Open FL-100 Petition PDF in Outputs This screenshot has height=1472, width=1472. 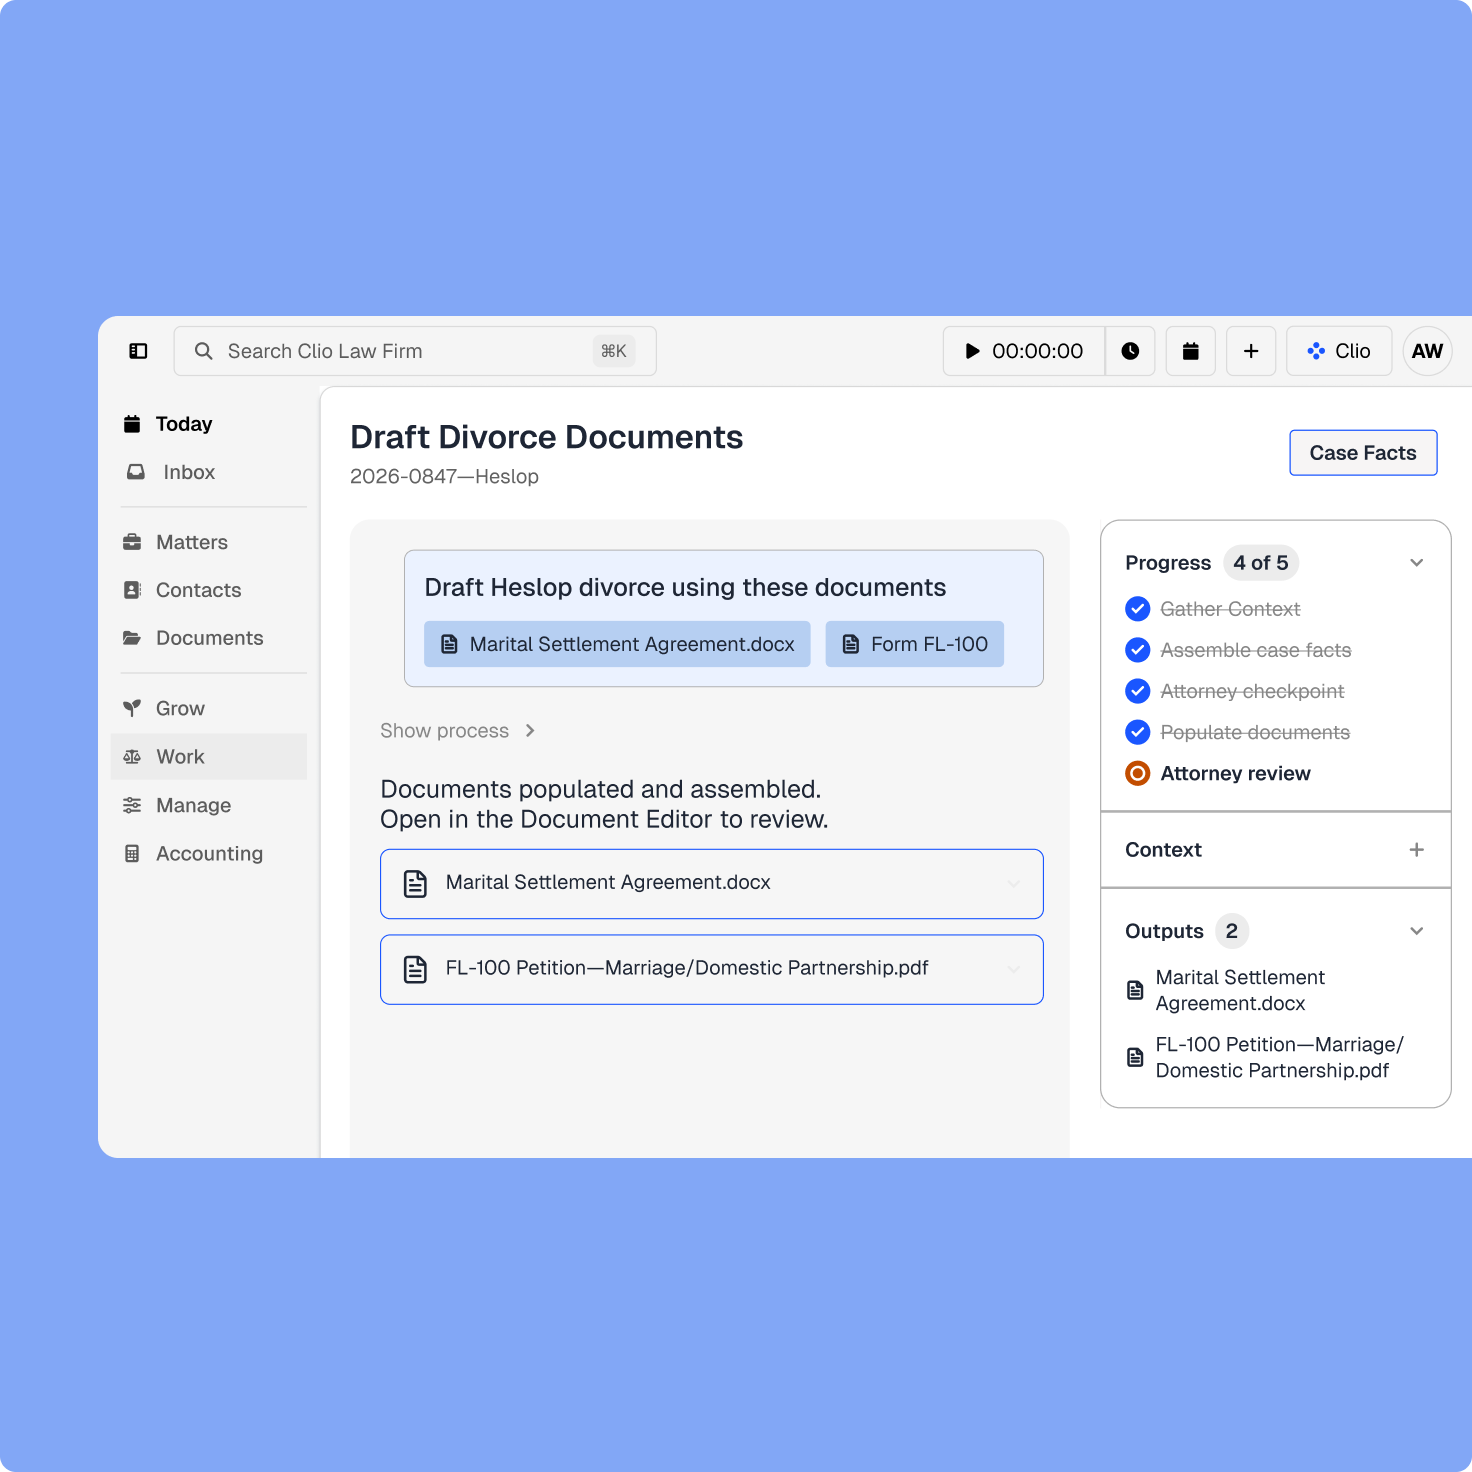[1265, 1057]
